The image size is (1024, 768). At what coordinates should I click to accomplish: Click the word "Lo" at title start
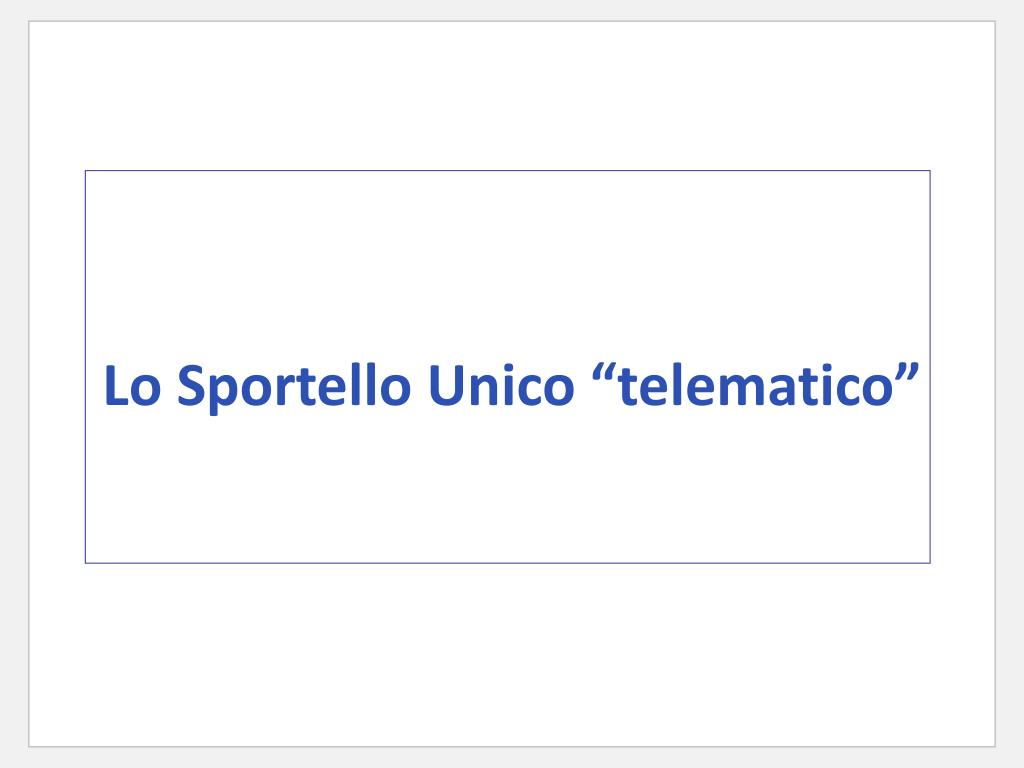point(132,386)
